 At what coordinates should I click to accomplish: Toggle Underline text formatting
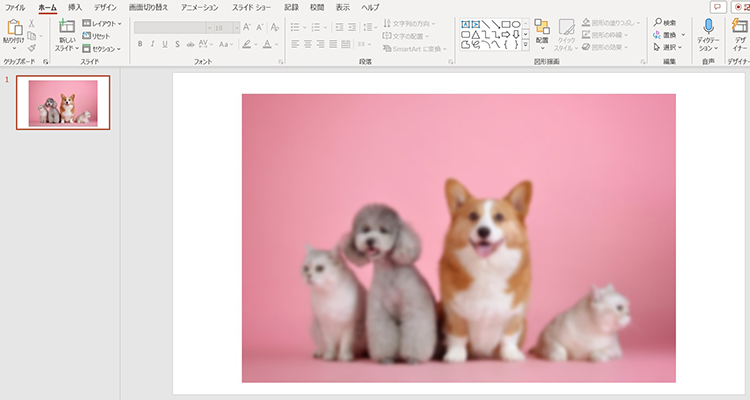[x=165, y=44]
